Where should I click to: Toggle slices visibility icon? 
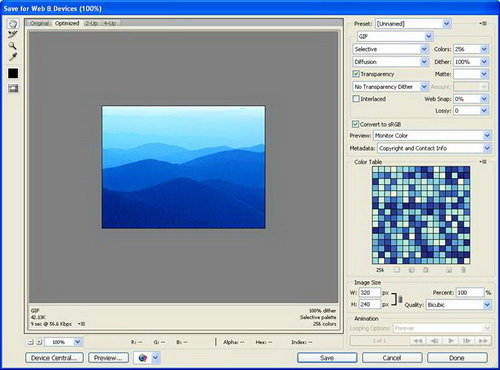pos(13,88)
